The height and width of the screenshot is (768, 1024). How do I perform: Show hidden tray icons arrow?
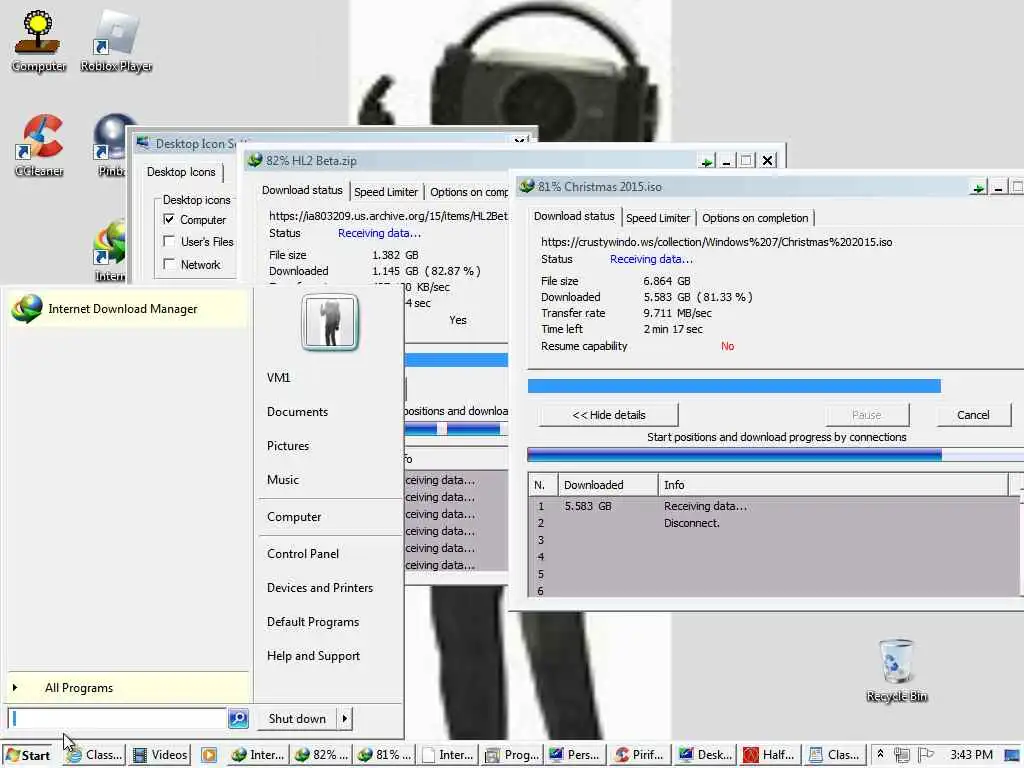[x=880, y=754]
